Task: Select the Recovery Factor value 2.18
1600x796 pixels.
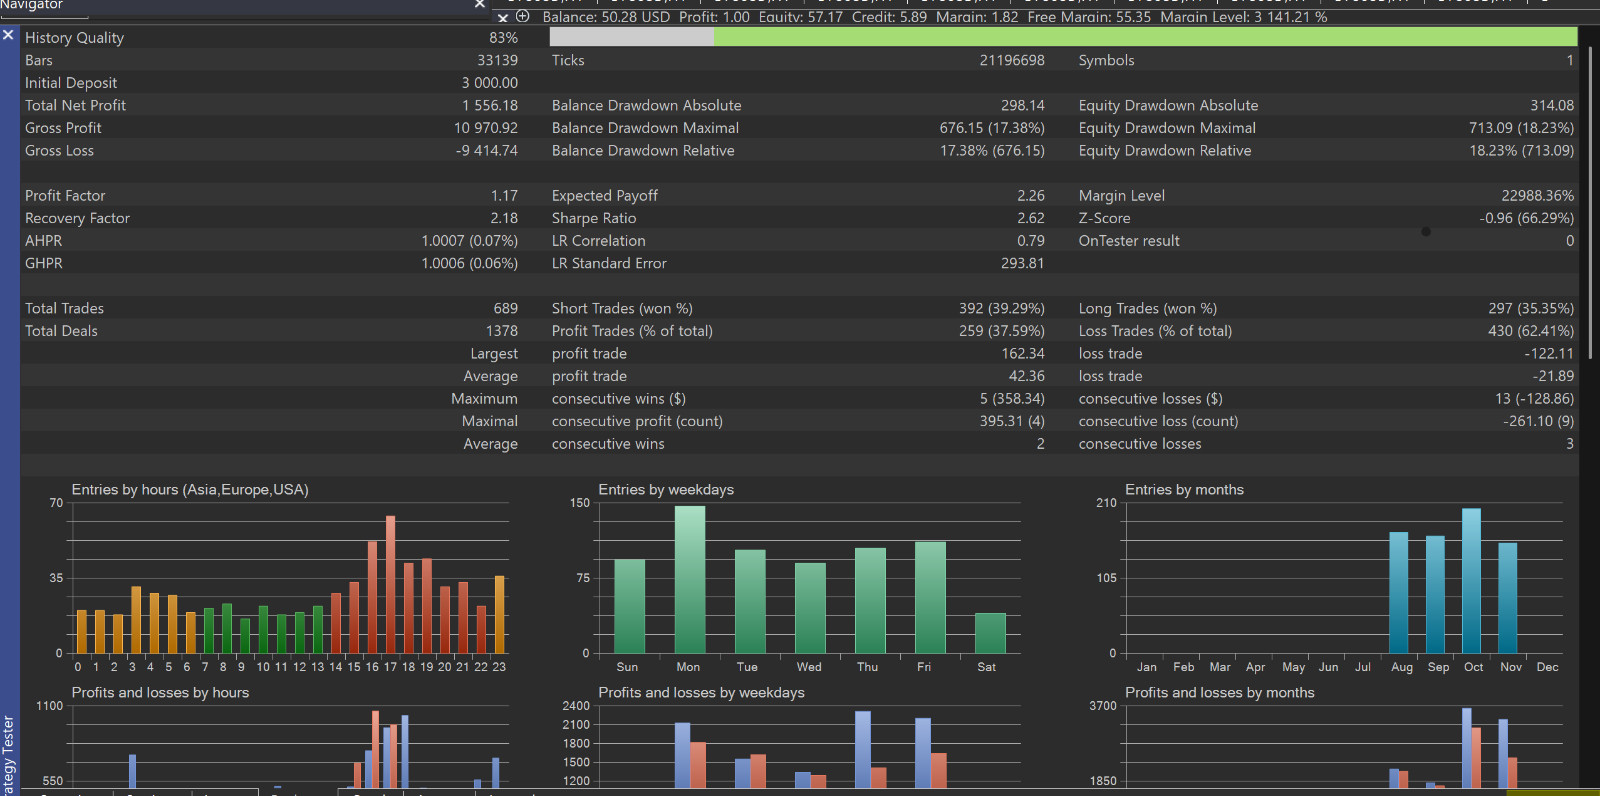Action: (504, 218)
